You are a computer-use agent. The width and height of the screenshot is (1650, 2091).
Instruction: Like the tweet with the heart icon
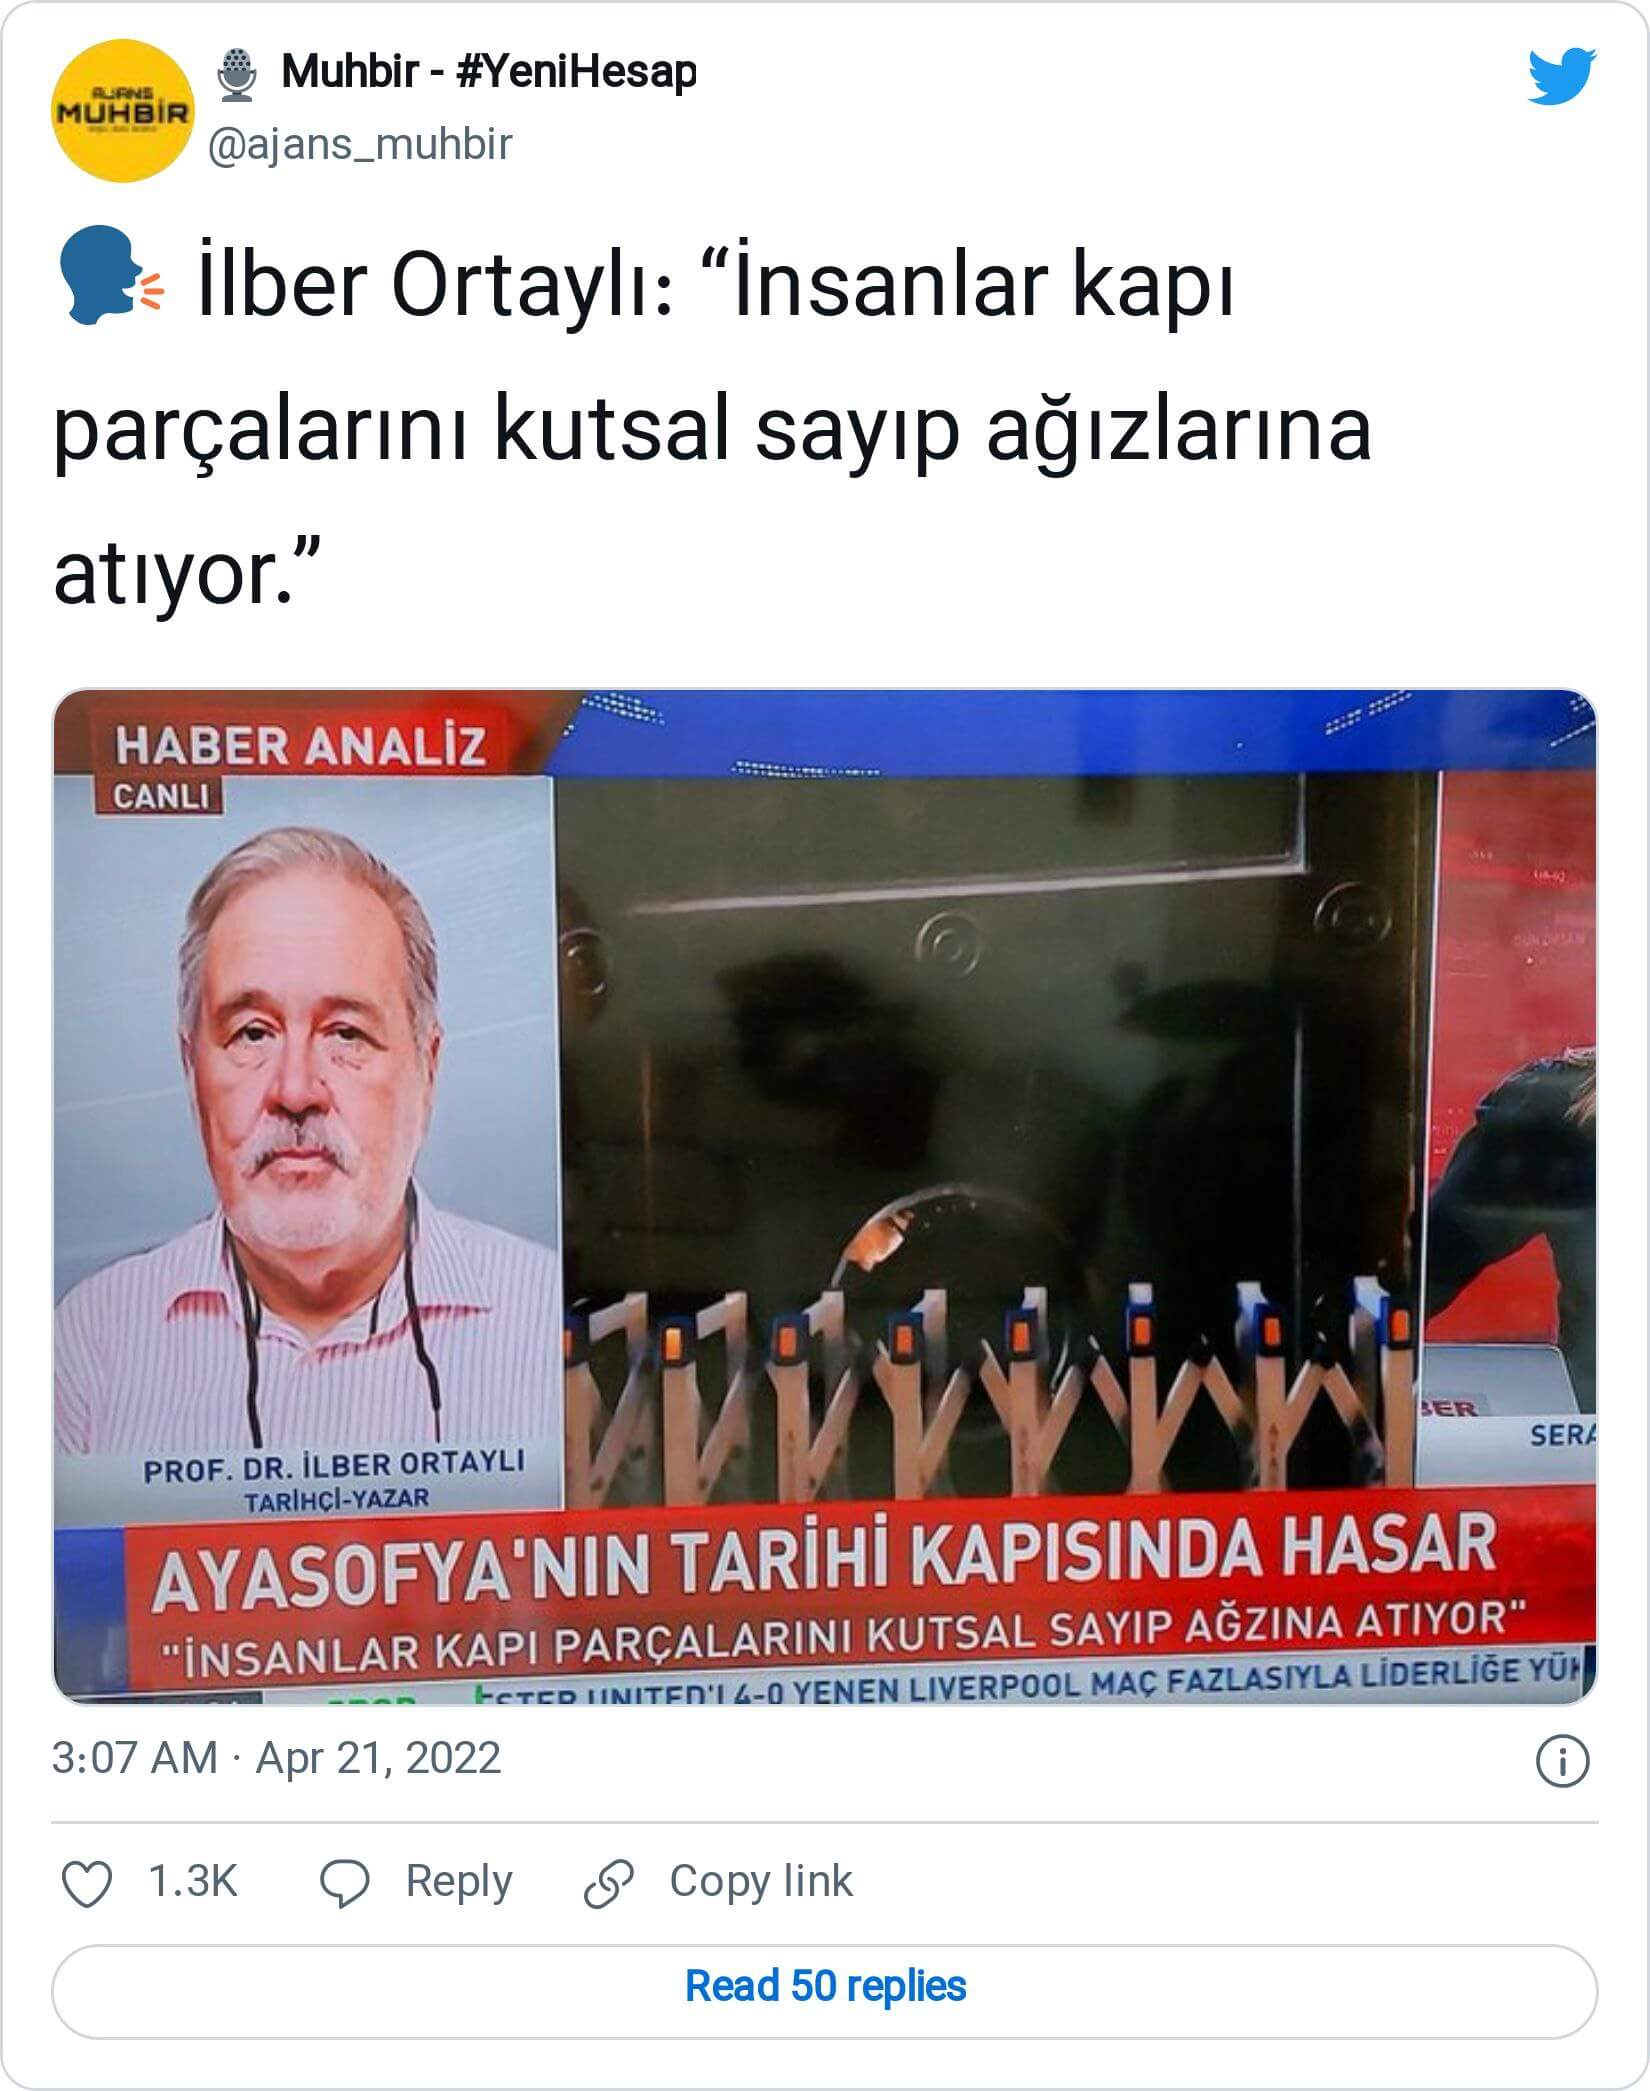coord(87,1883)
